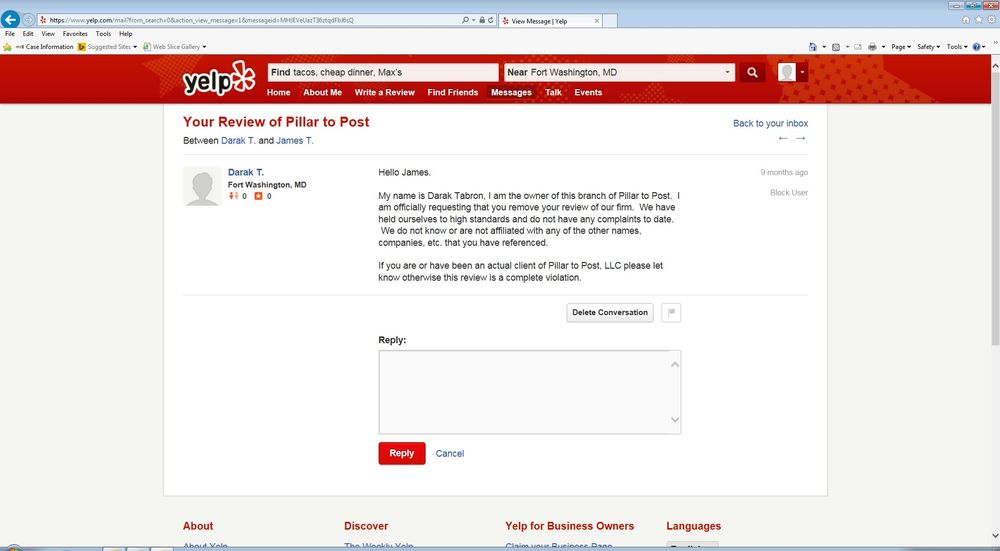Click the blue Help question-mark icon

pyautogui.click(x=976, y=47)
